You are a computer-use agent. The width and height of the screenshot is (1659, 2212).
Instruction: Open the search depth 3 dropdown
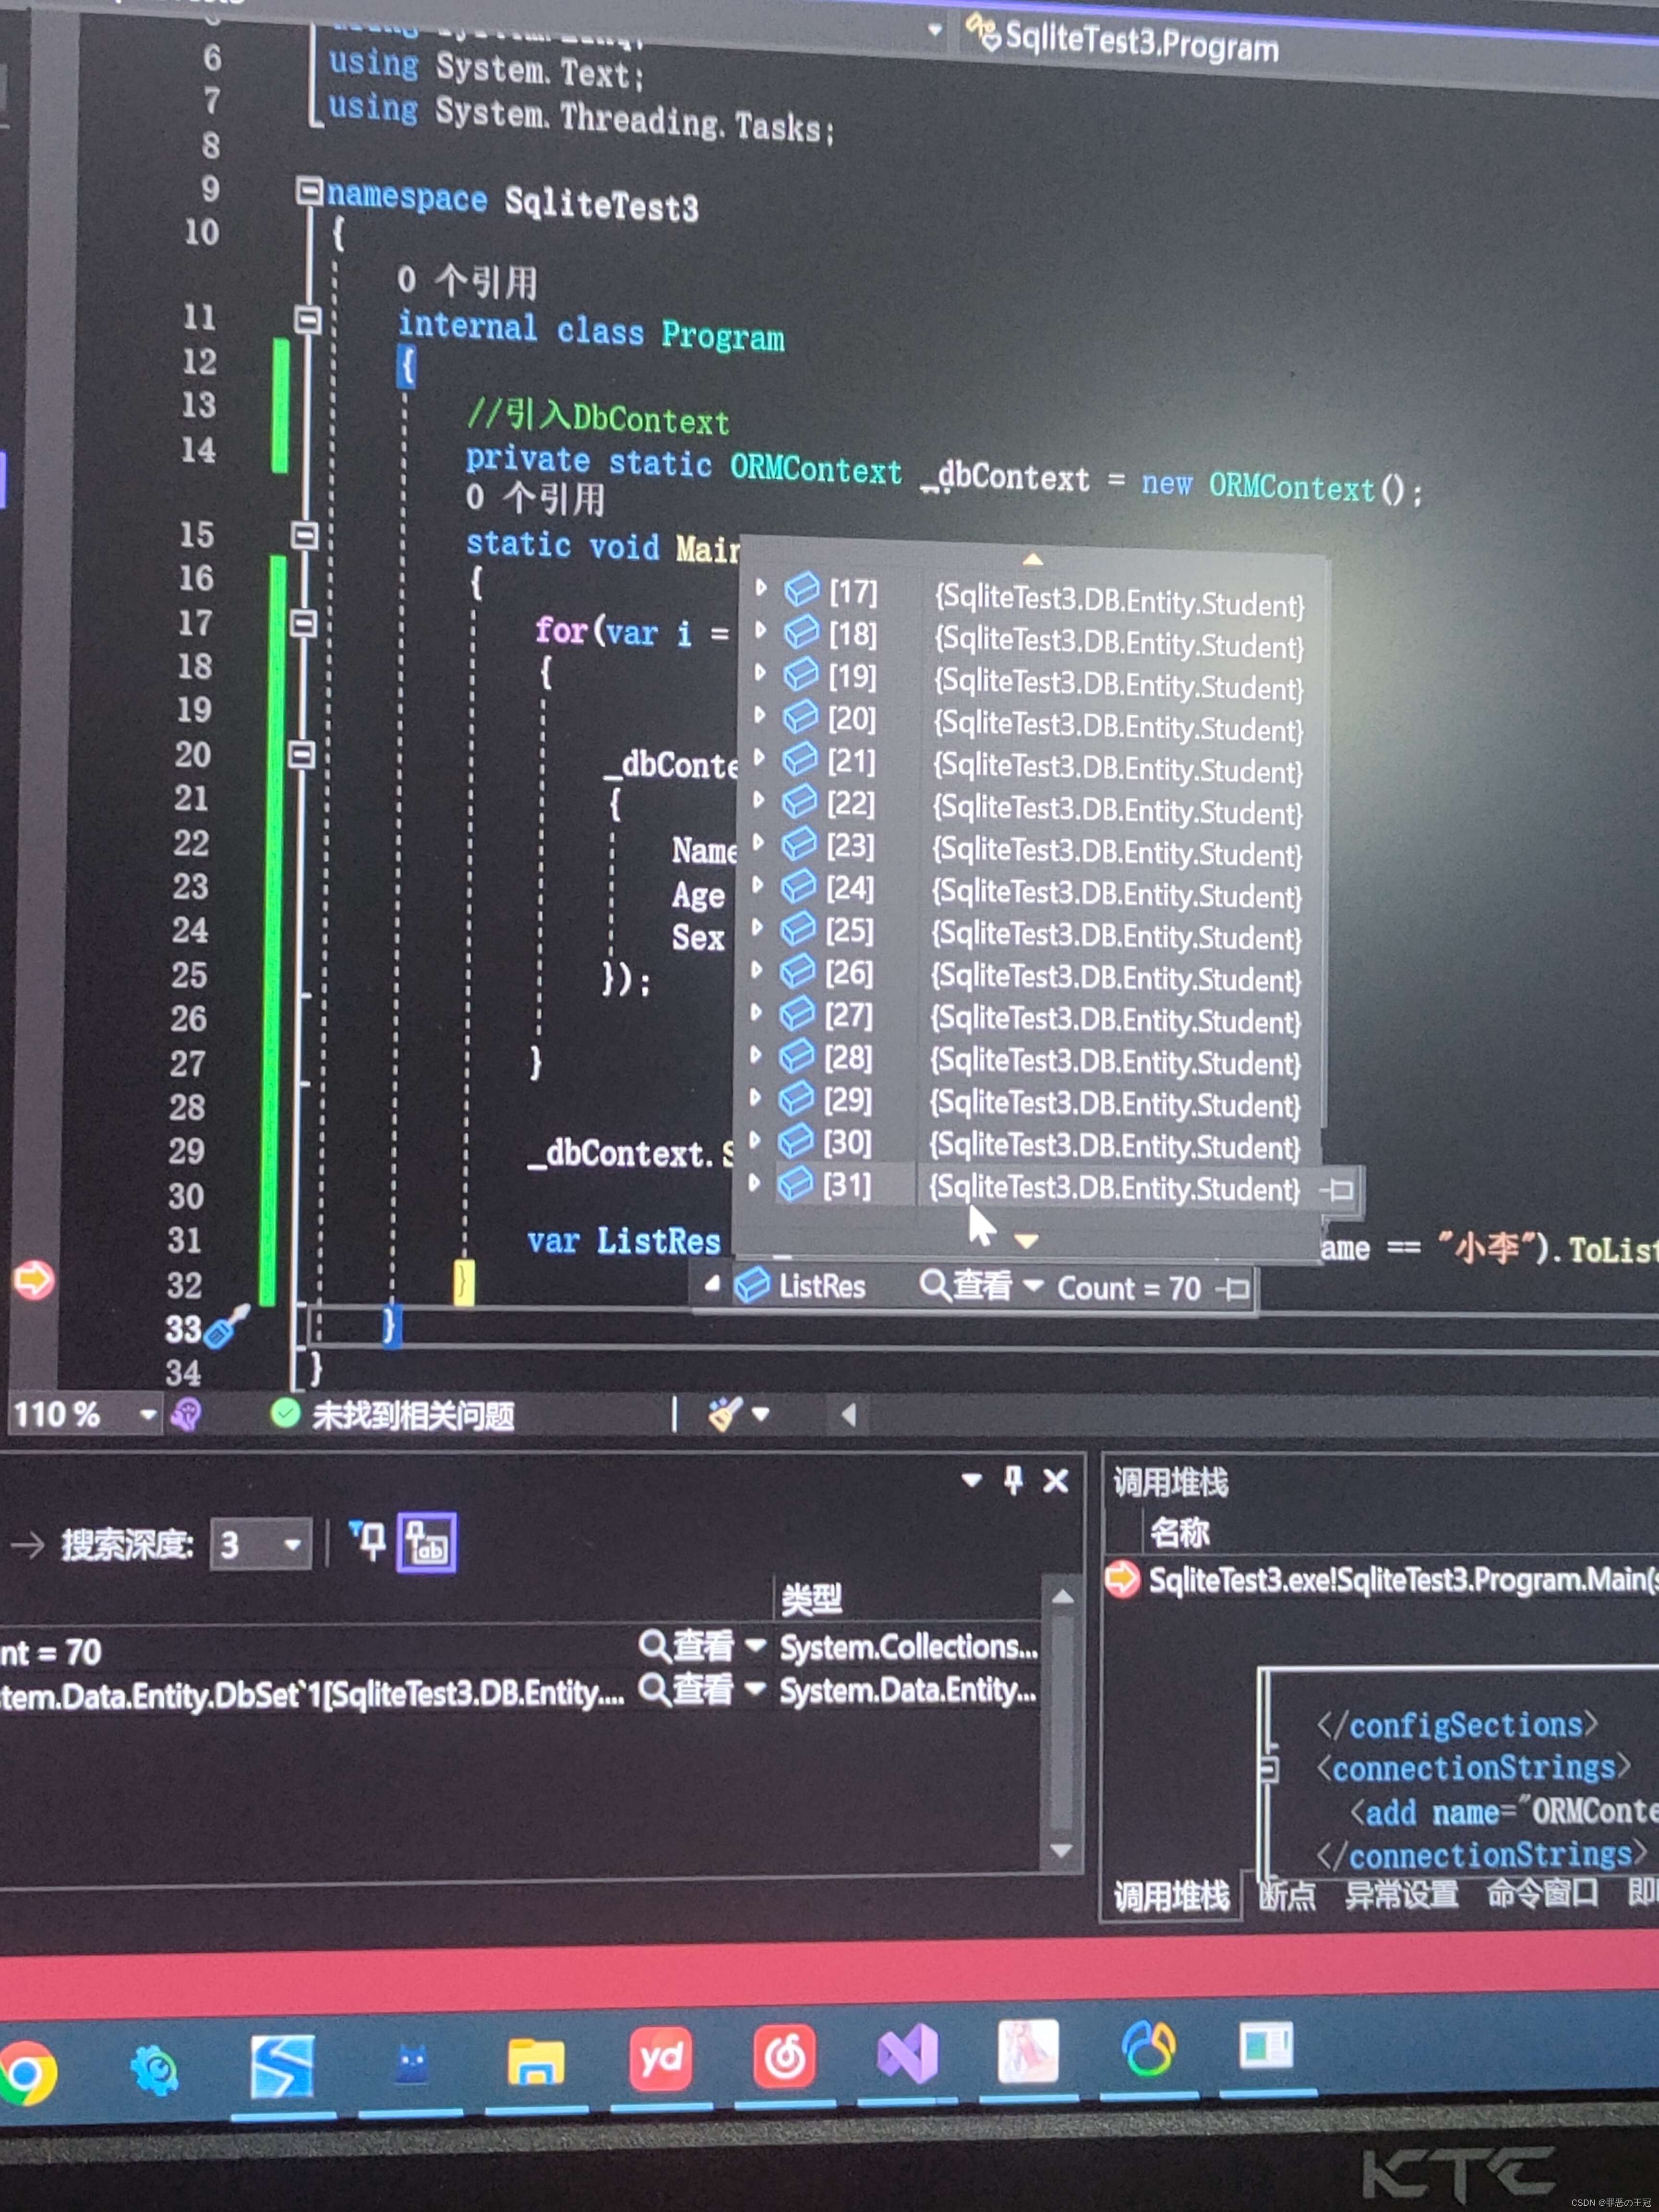click(x=292, y=1545)
